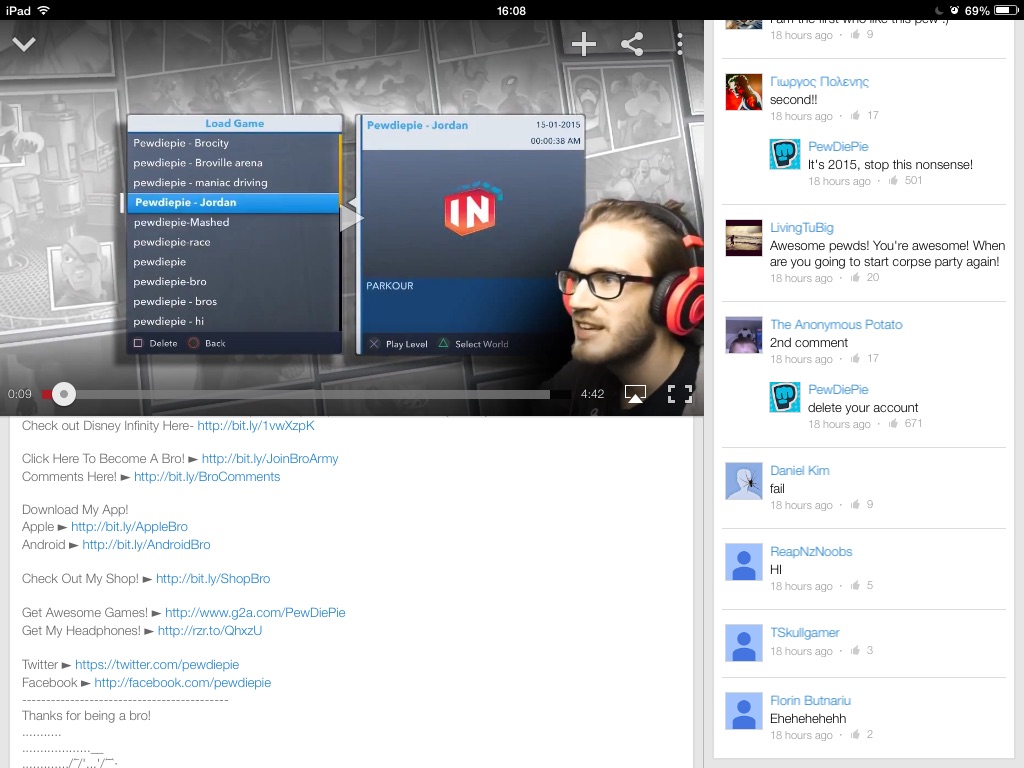Thumbs up Daniel Kim's 'fail' comment

point(855,505)
